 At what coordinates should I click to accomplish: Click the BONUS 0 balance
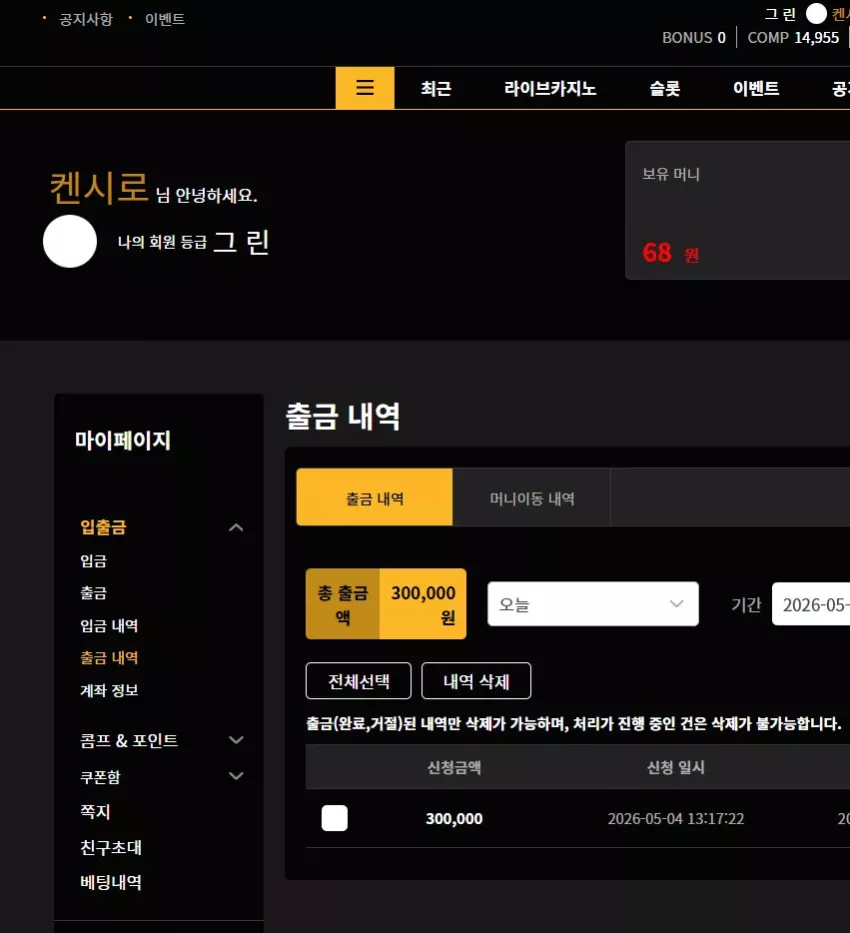[x=694, y=37]
